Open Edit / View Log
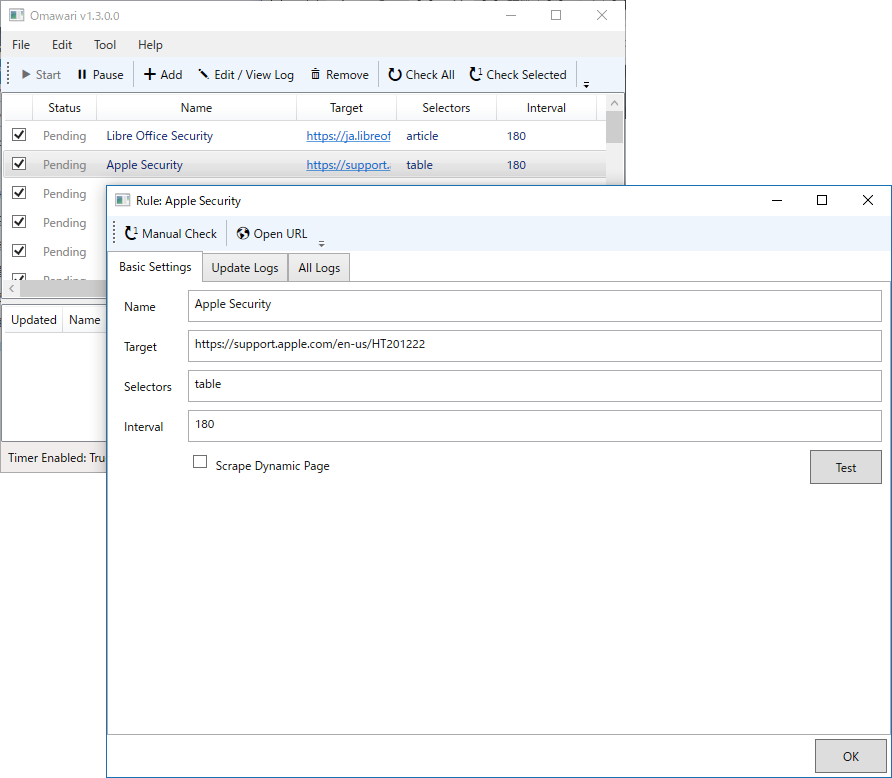The height and width of the screenshot is (778, 892). point(246,75)
